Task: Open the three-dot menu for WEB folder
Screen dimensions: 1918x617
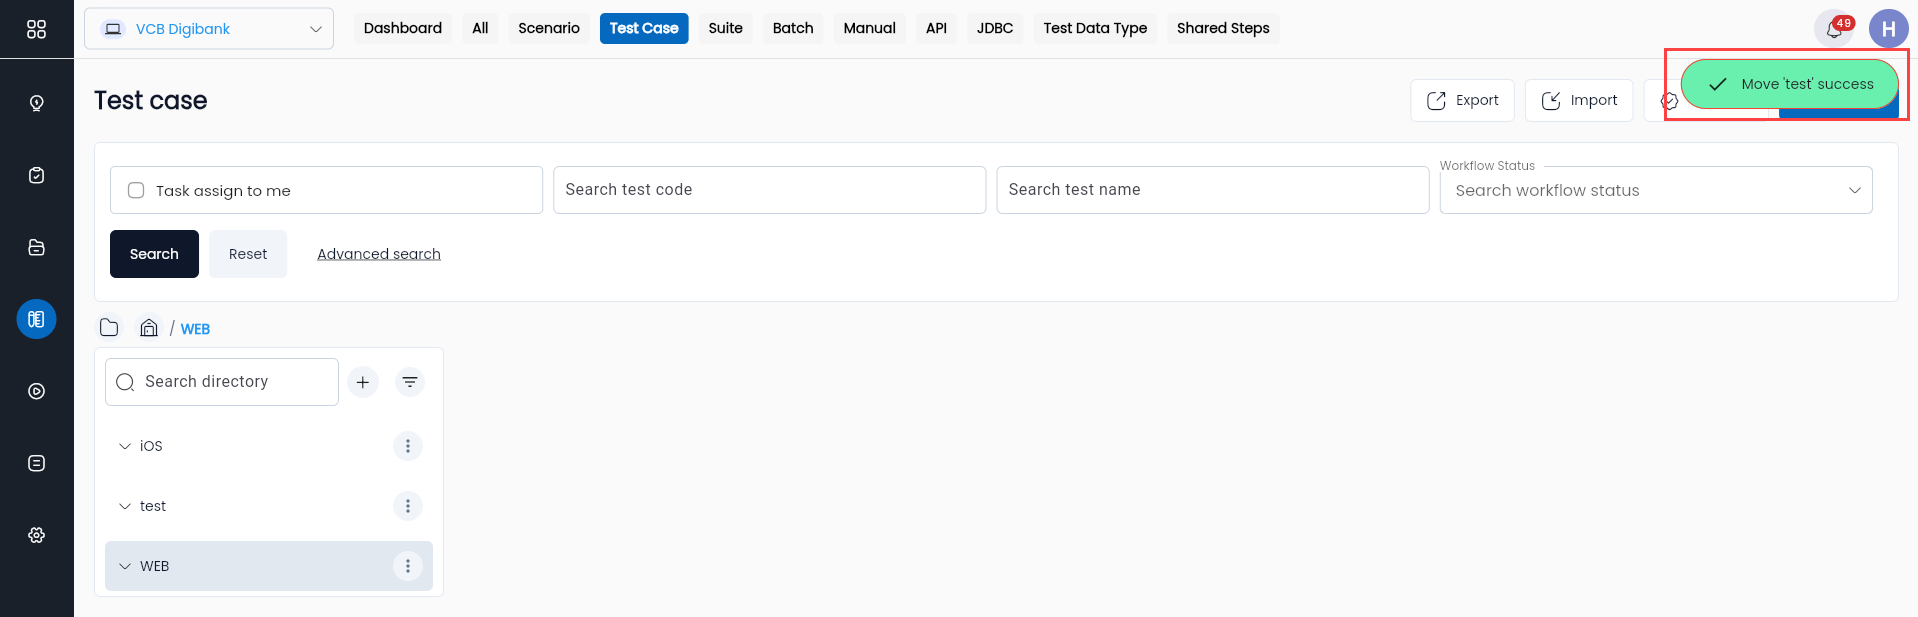Action: coord(408,566)
